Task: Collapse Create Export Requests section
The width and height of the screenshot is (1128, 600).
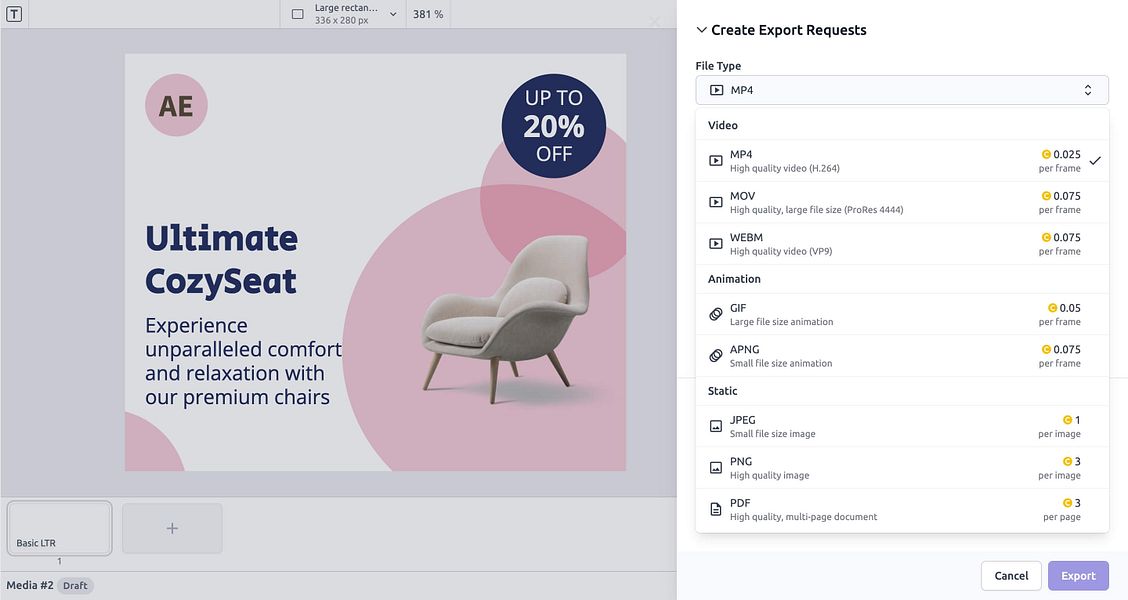Action: 702,30
